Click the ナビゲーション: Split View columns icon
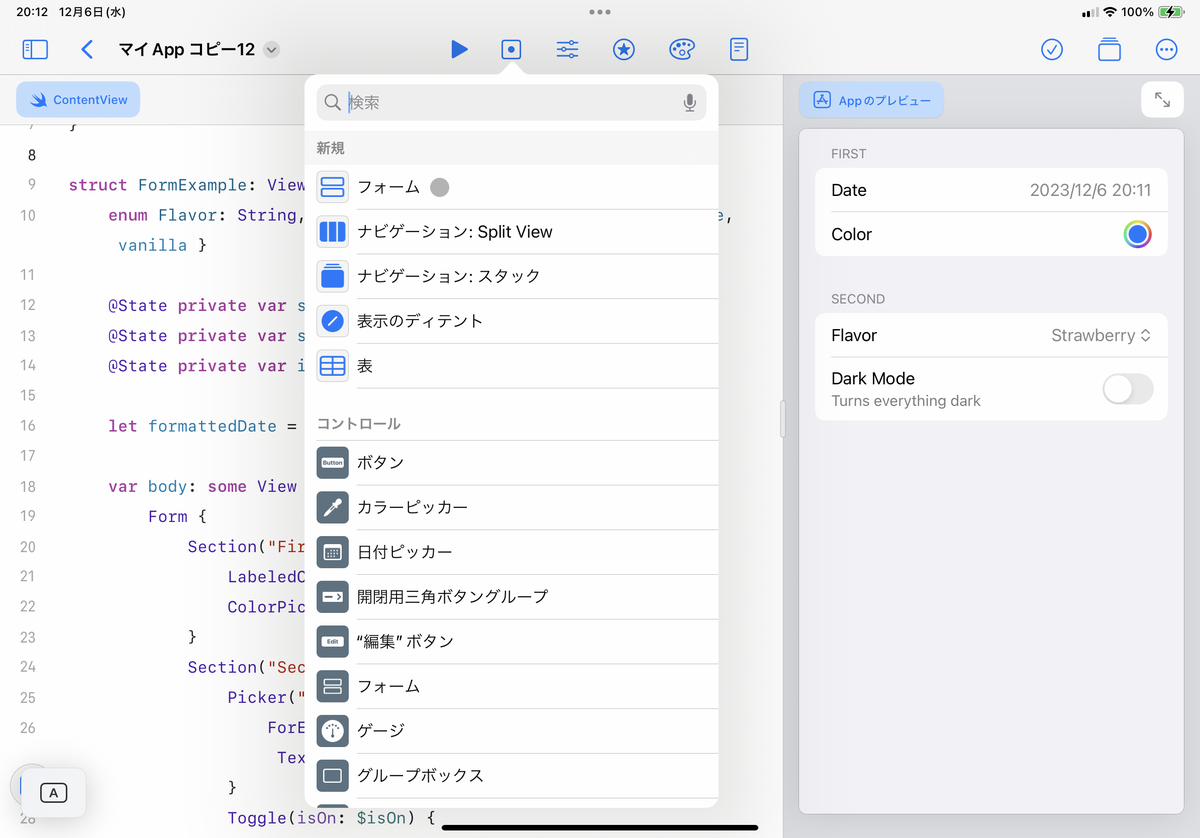Screen dimensions: 1200x838 pyautogui.click(x=333, y=232)
